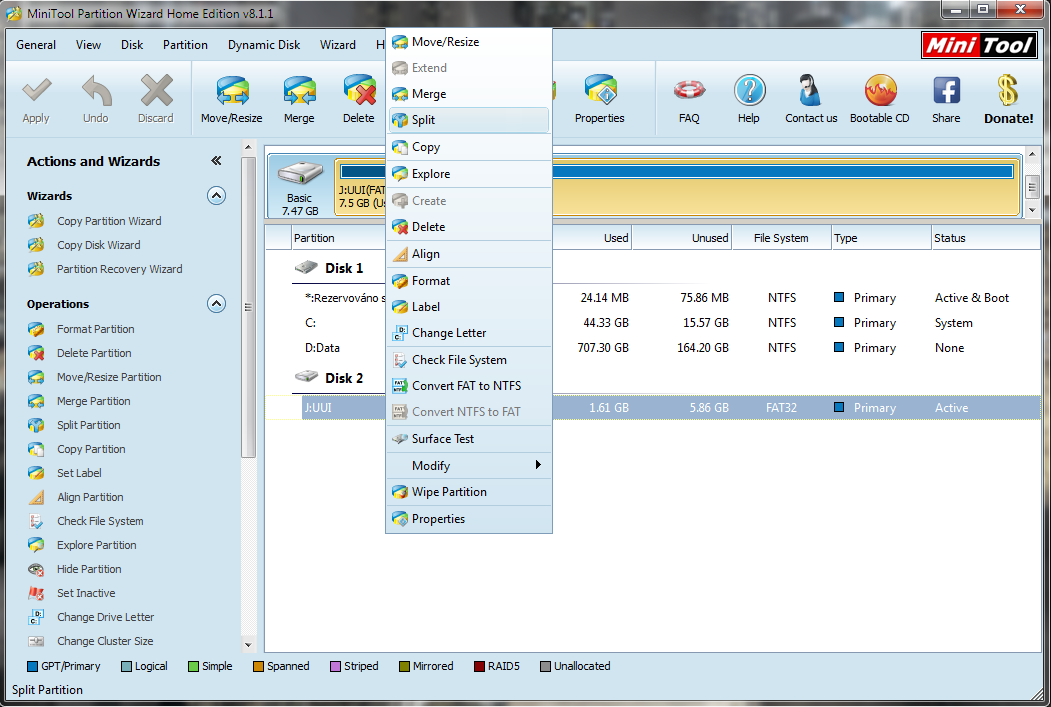This screenshot has width=1051, height=707.
Task: Choose Wipe Partition in the context menu
Action: click(469, 492)
